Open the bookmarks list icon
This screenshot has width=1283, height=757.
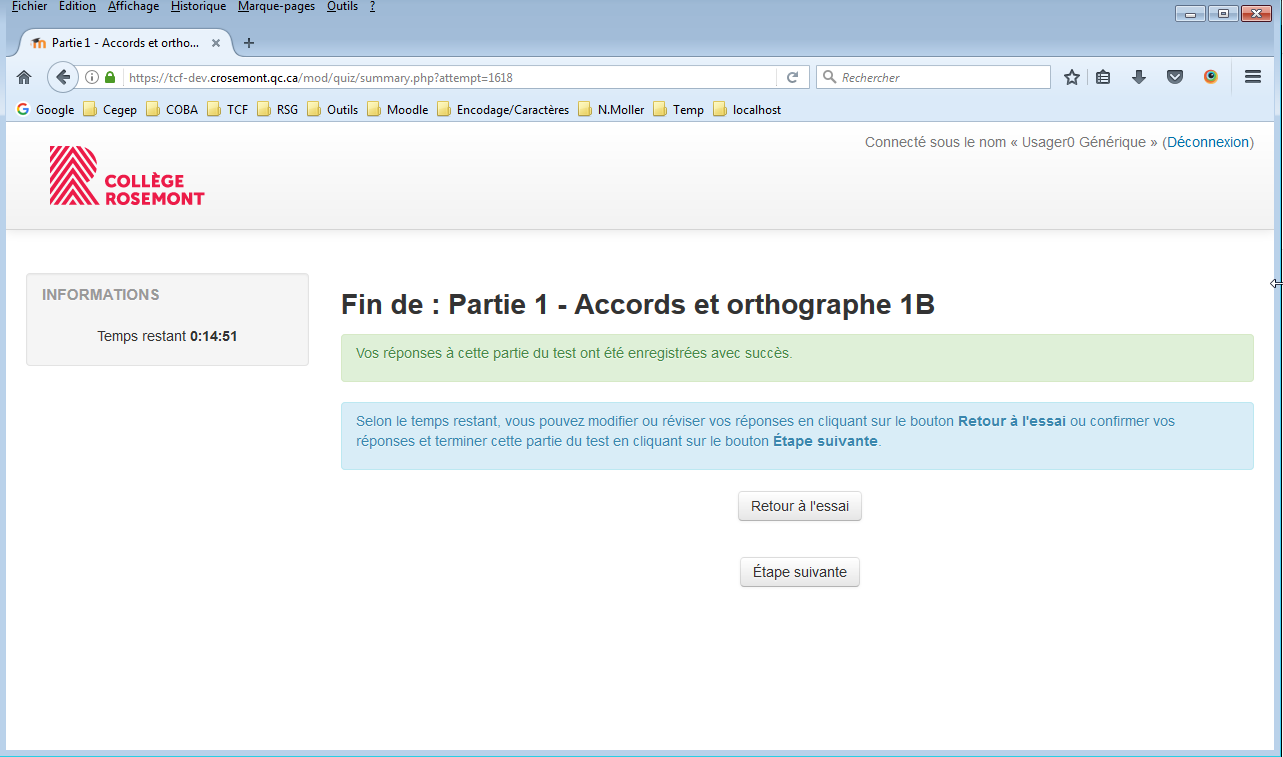1103,77
